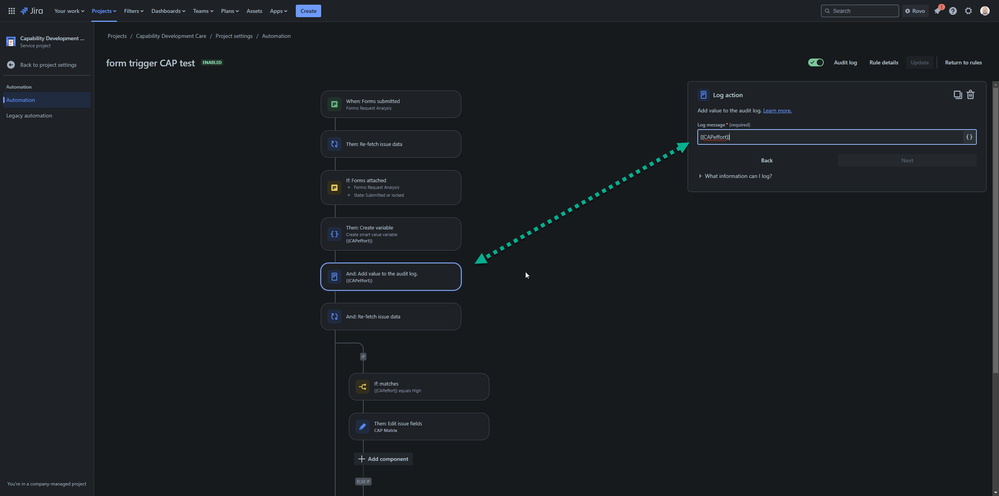999x496 pixels.
Task: Open the Learn more link
Action: [x=777, y=111]
